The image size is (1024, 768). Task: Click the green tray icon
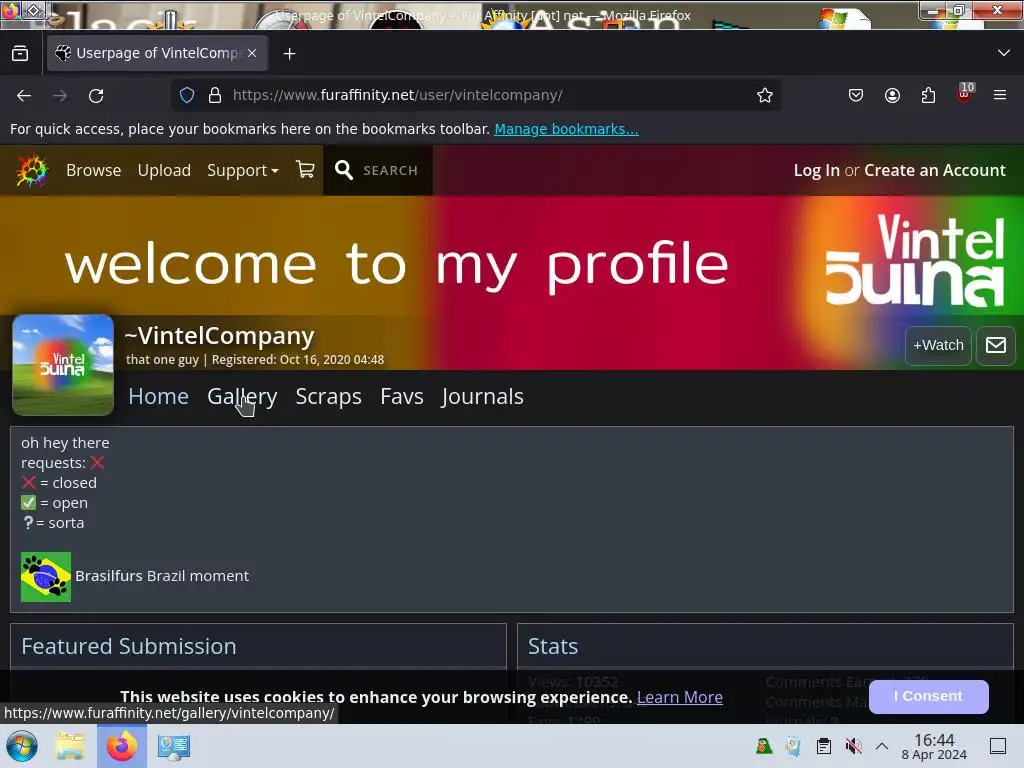763,746
